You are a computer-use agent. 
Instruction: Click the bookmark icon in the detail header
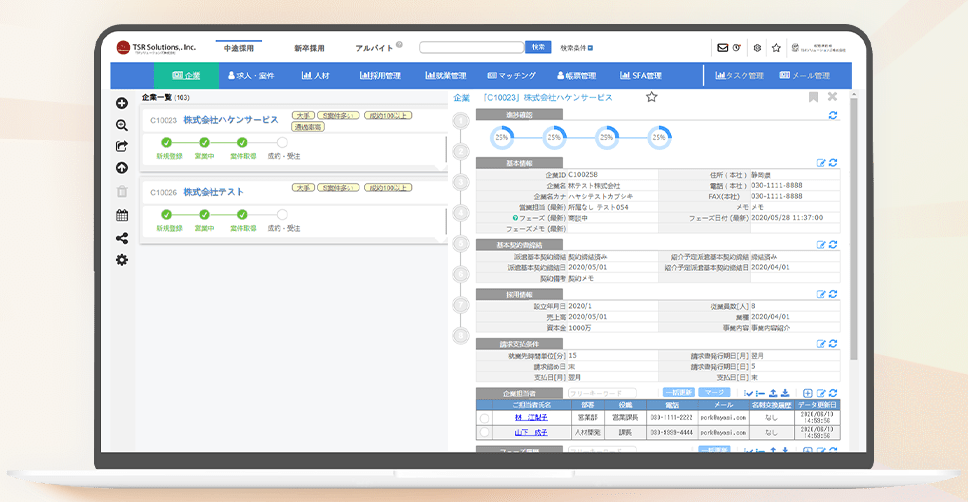813,97
